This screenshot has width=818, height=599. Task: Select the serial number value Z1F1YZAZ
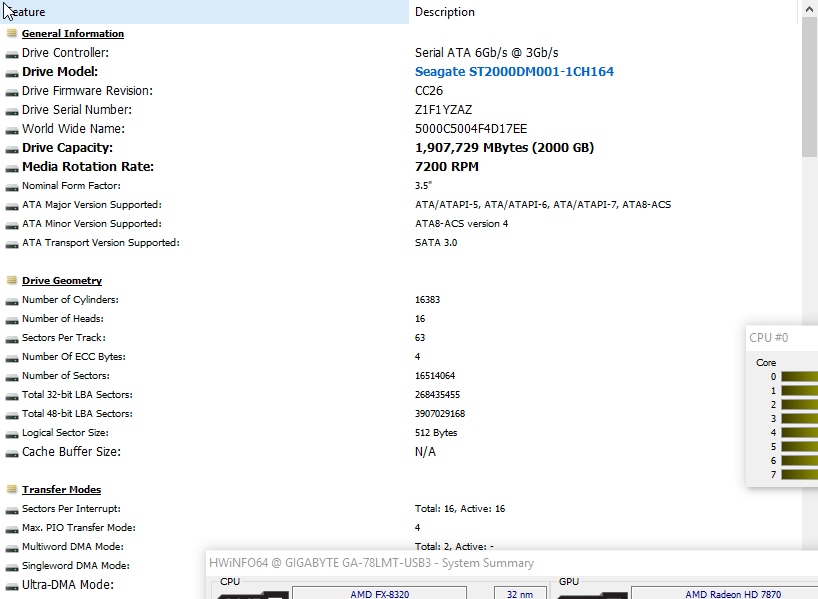443,110
